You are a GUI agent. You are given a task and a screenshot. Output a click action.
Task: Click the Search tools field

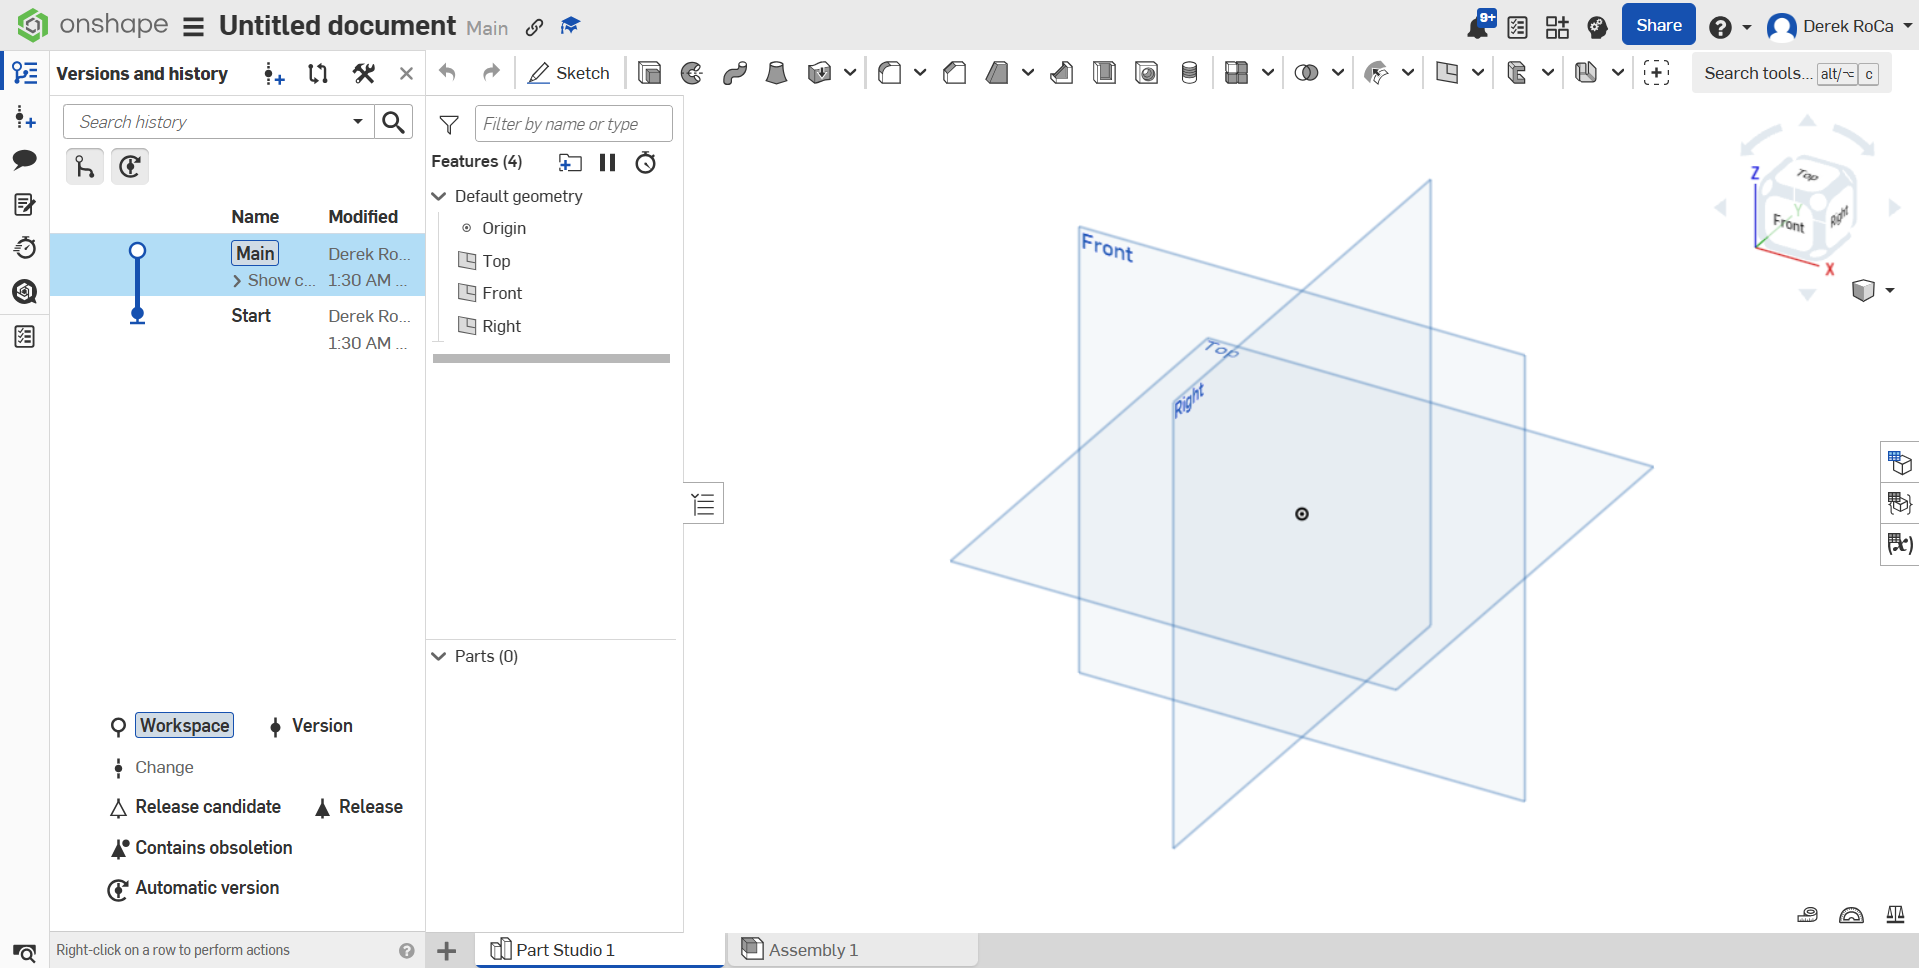point(1791,73)
